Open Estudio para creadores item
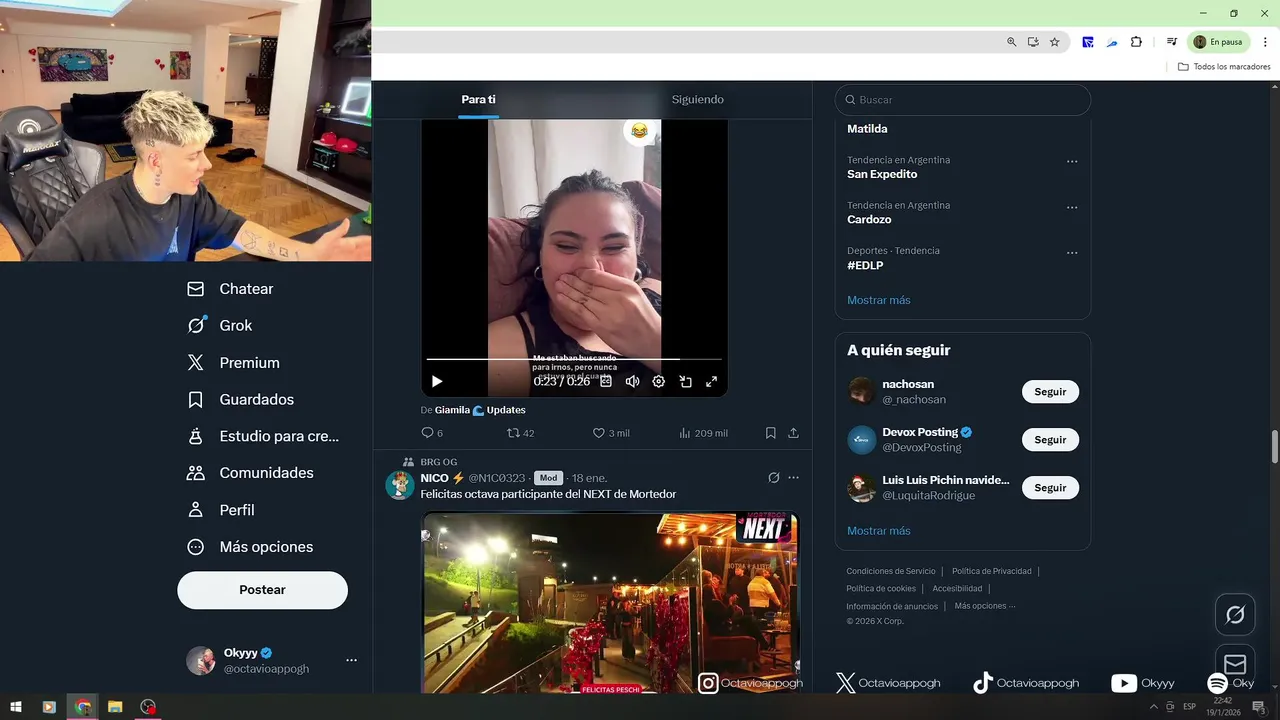This screenshot has height=720, width=1280. 263,436
